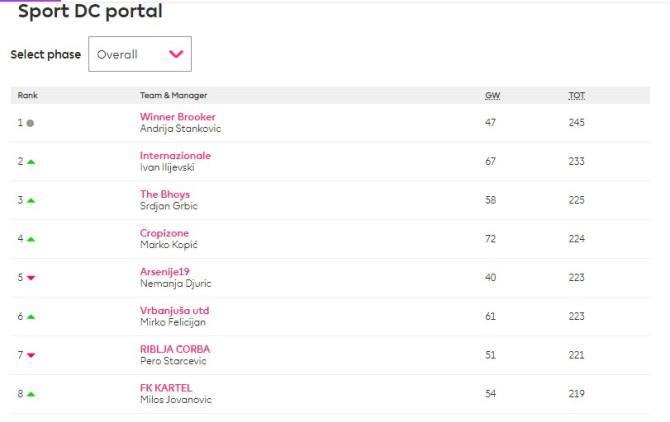Screen dimensions: 670x422
Task: View the FK KARTEL team
Action: point(166,387)
